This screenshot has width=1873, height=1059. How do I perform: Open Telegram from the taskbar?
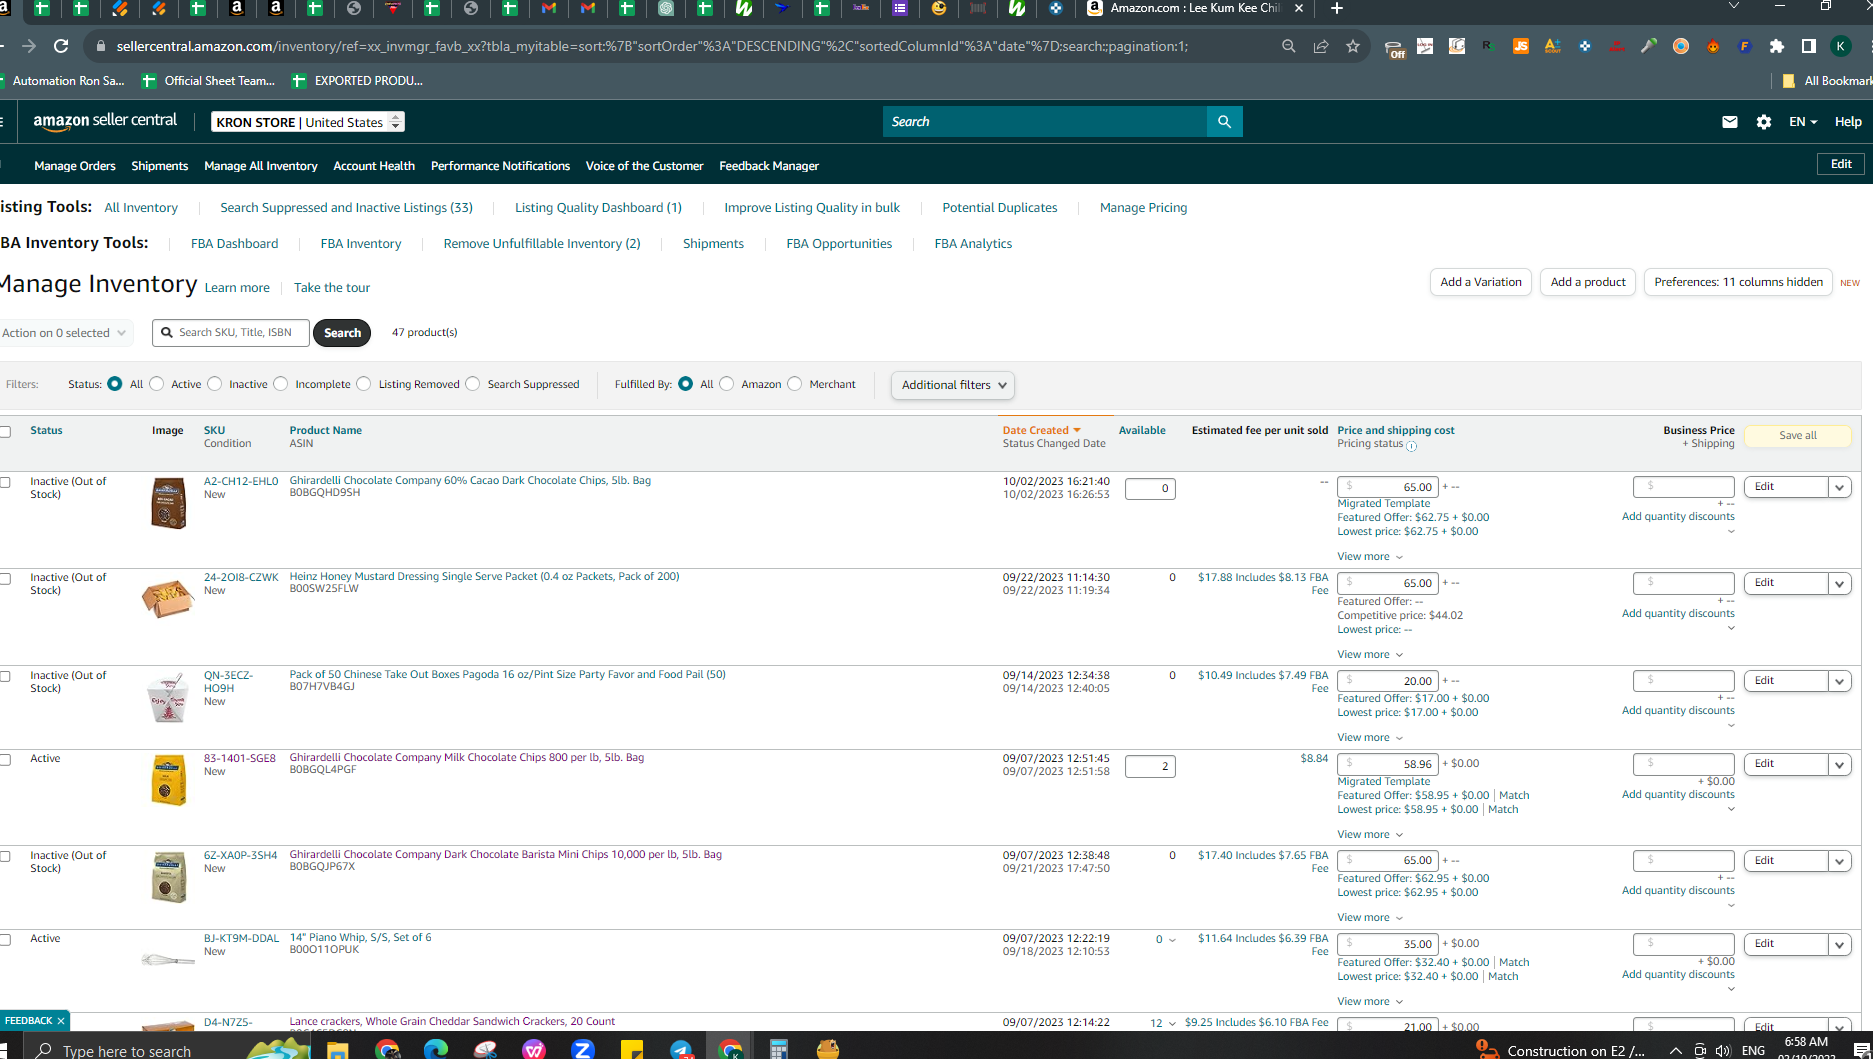pos(681,1049)
